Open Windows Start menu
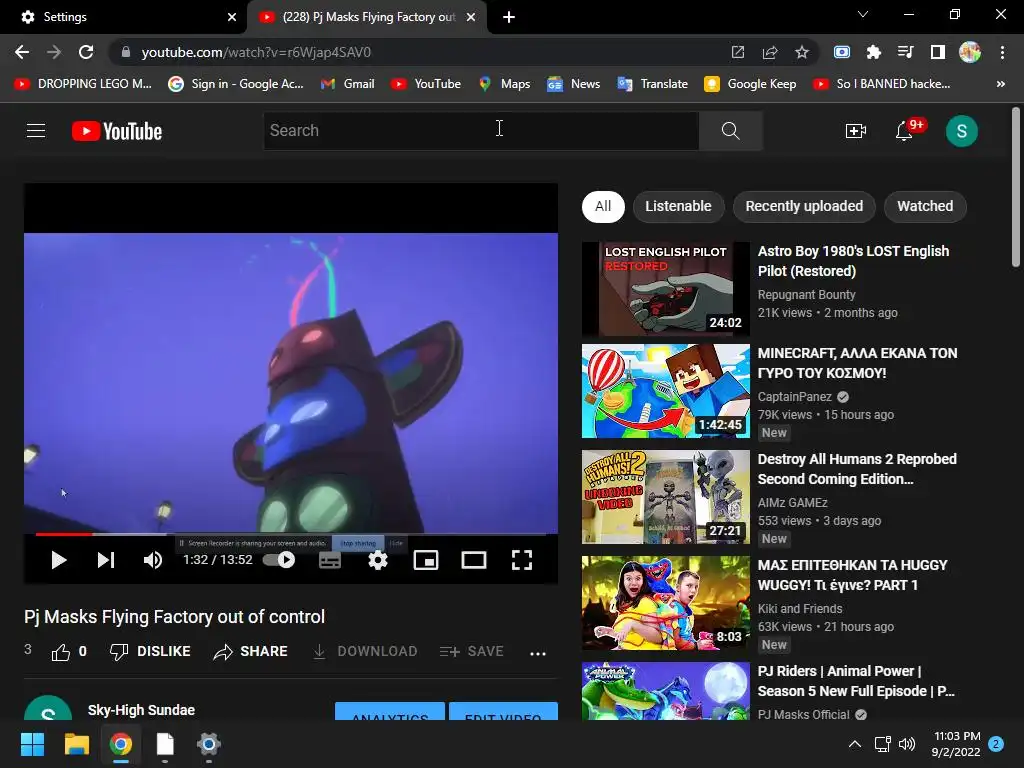Image resolution: width=1024 pixels, height=768 pixels. (x=32, y=744)
